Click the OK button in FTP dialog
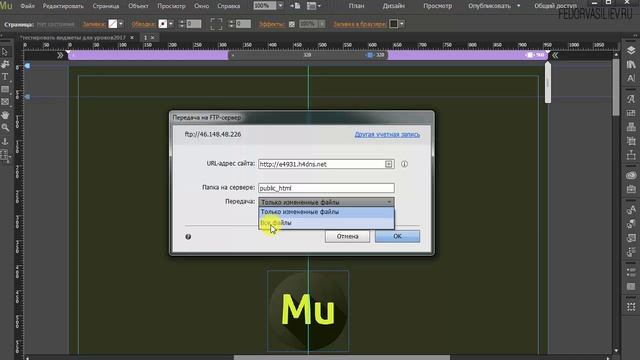This screenshot has width=640, height=360. 398,236
